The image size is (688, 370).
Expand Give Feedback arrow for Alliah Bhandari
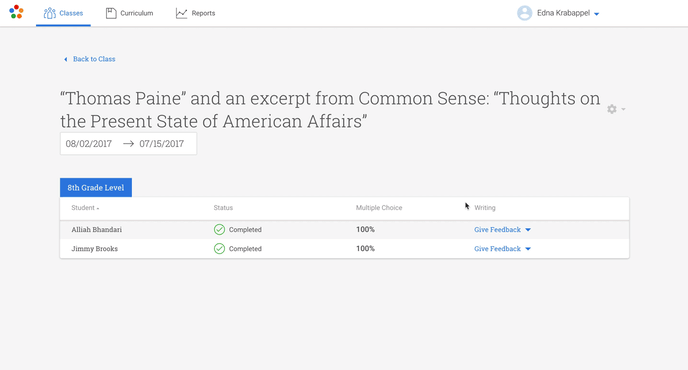click(x=528, y=230)
